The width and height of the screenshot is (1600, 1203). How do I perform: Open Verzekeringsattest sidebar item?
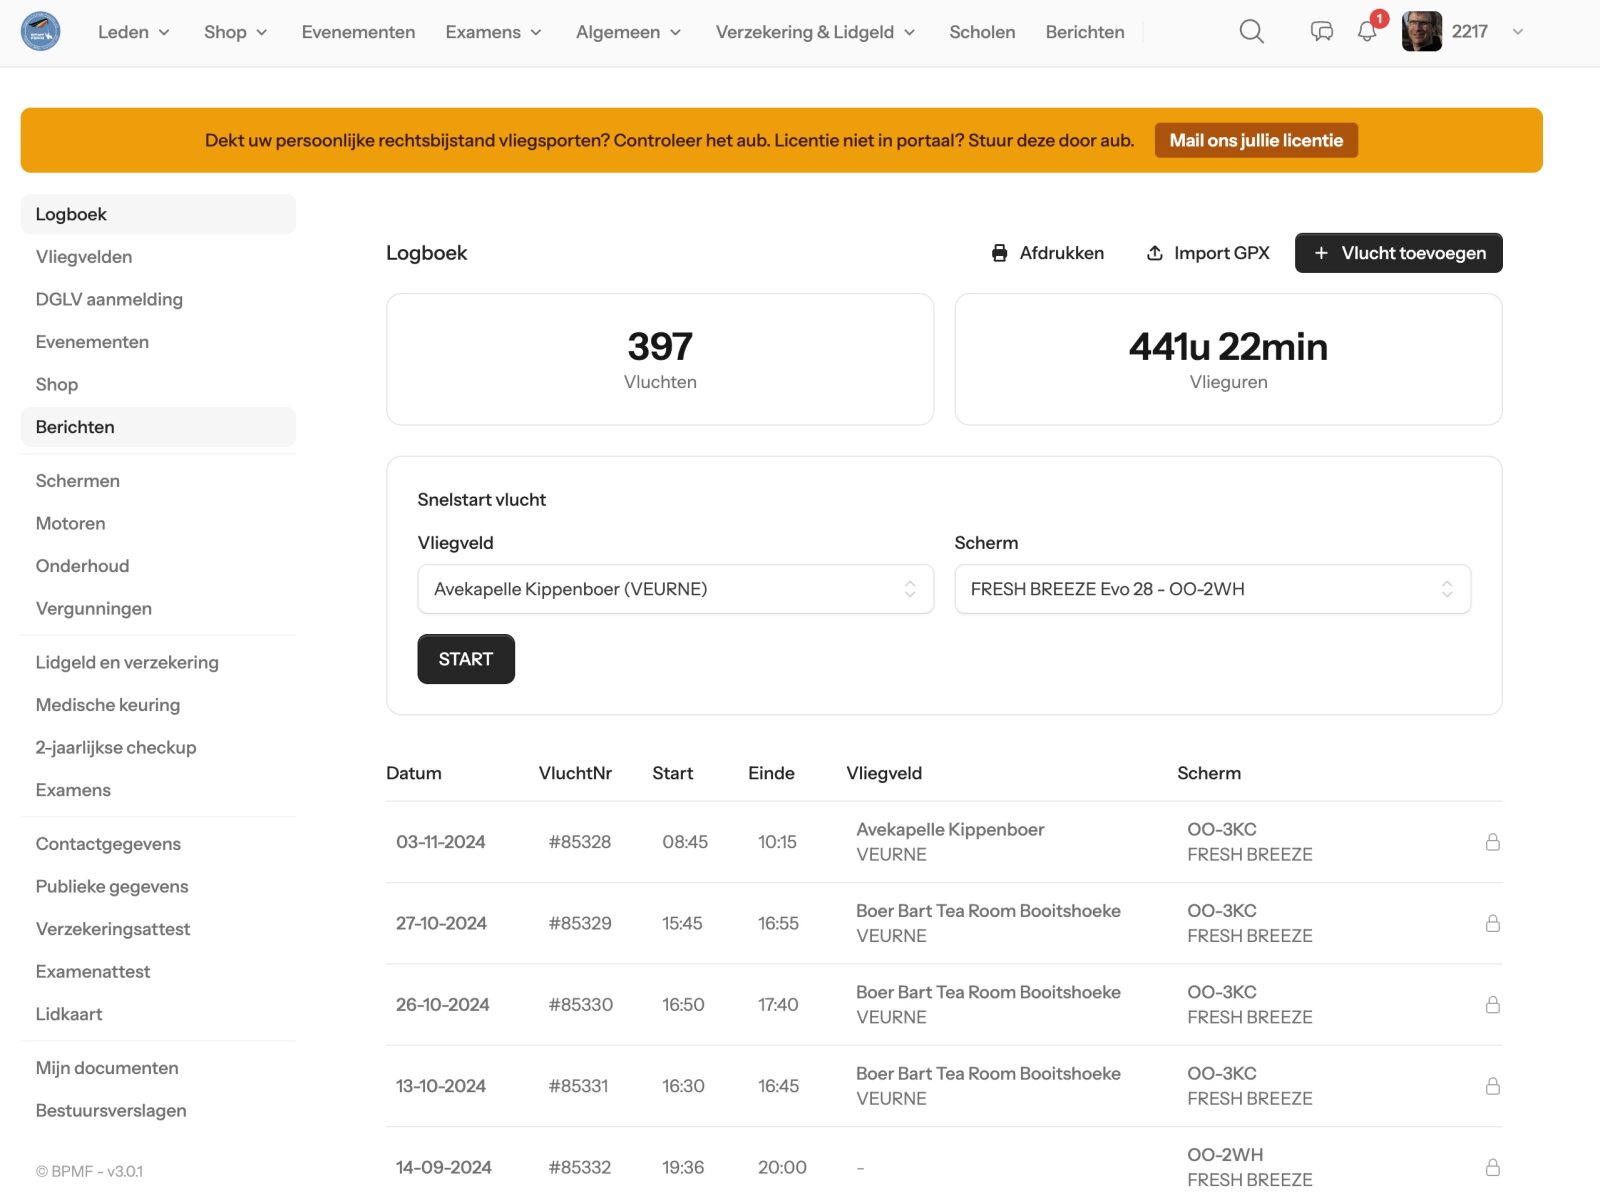[x=158, y=929]
